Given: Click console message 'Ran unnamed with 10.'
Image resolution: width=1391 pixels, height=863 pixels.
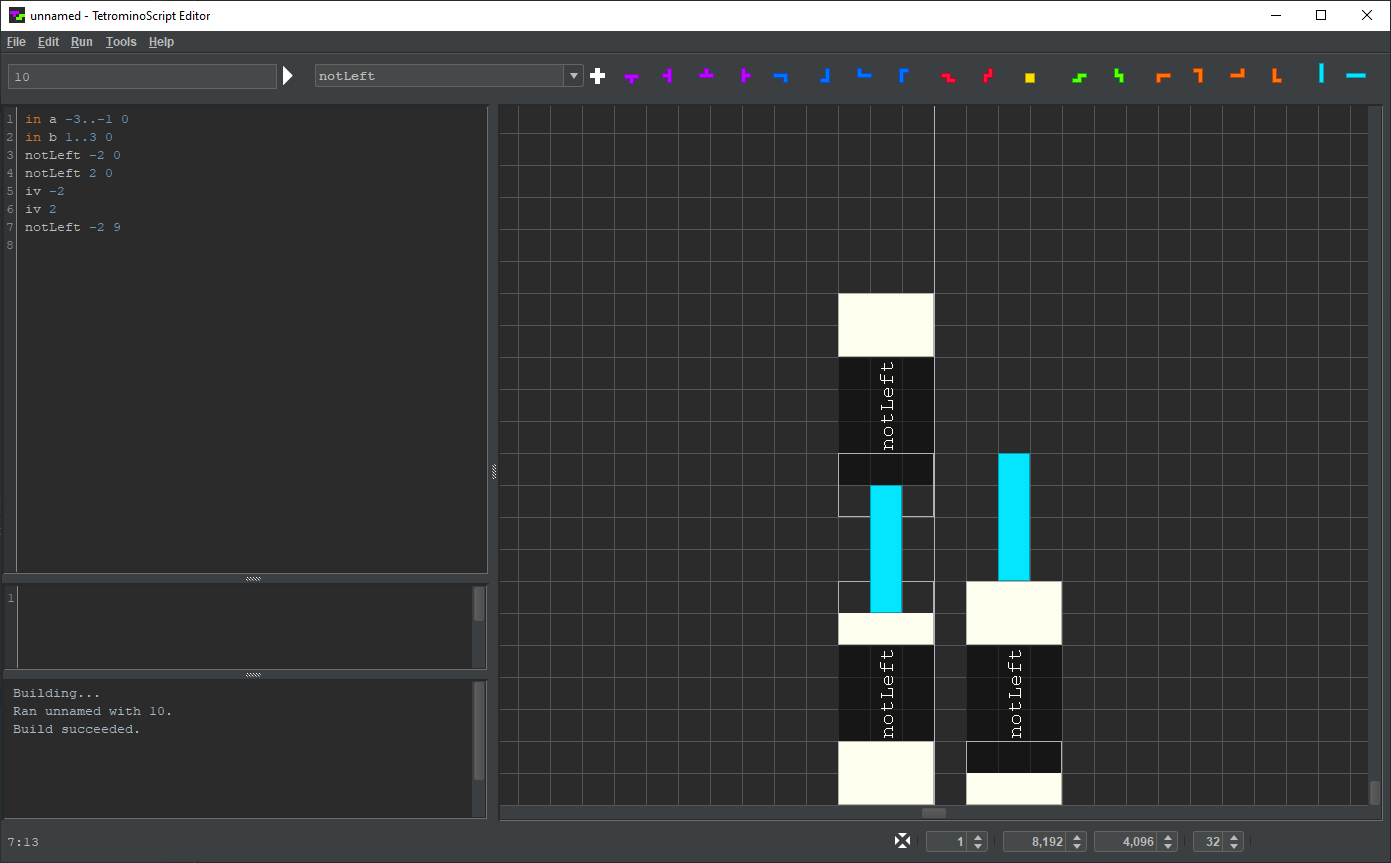Looking at the screenshot, I should pos(93,711).
